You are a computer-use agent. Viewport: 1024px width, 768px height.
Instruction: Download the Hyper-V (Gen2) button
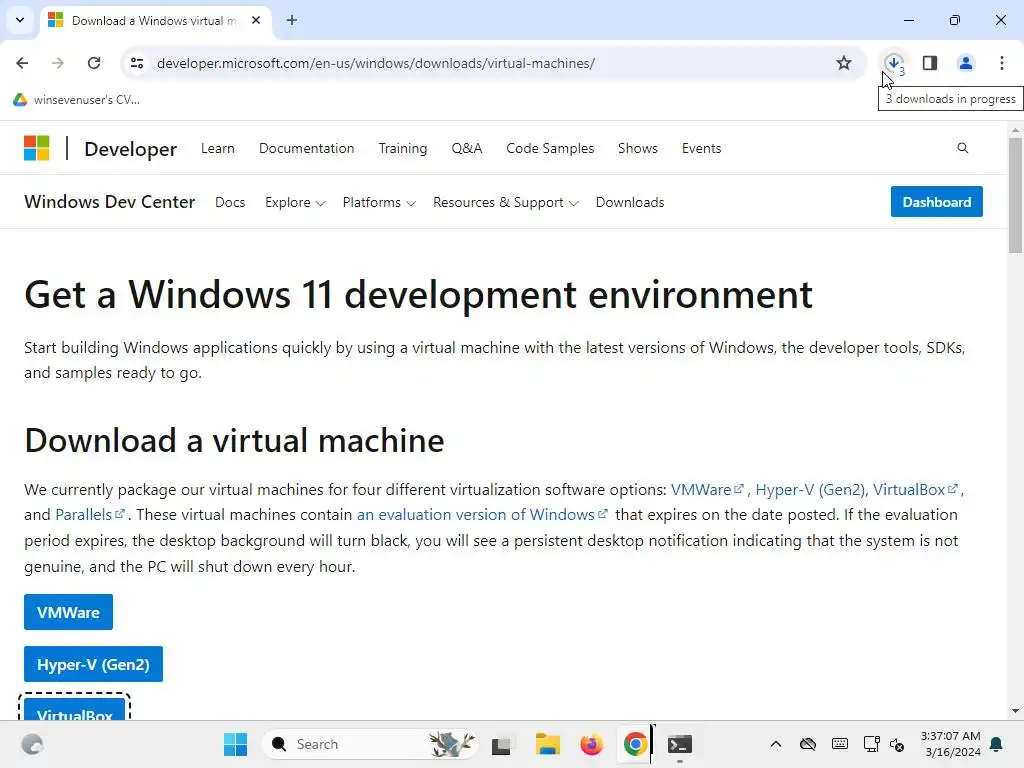93,664
